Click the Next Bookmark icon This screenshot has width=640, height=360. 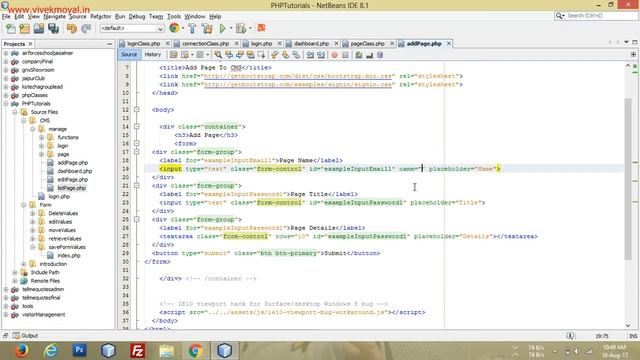pyautogui.click(x=285, y=55)
